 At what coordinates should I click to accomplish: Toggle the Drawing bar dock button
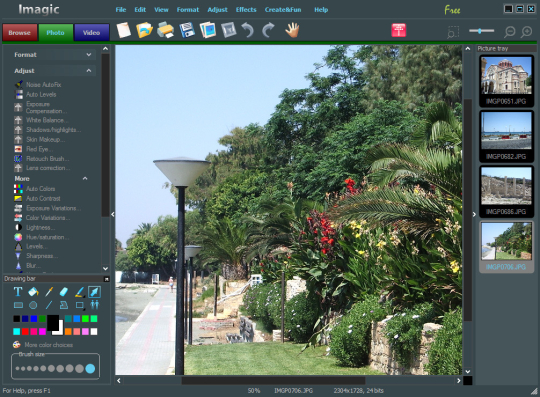106,279
